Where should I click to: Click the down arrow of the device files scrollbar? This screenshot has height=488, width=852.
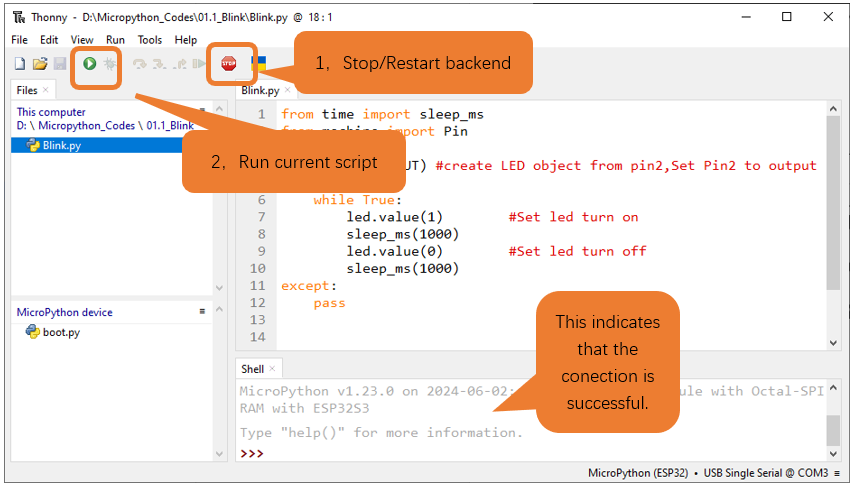(219, 454)
